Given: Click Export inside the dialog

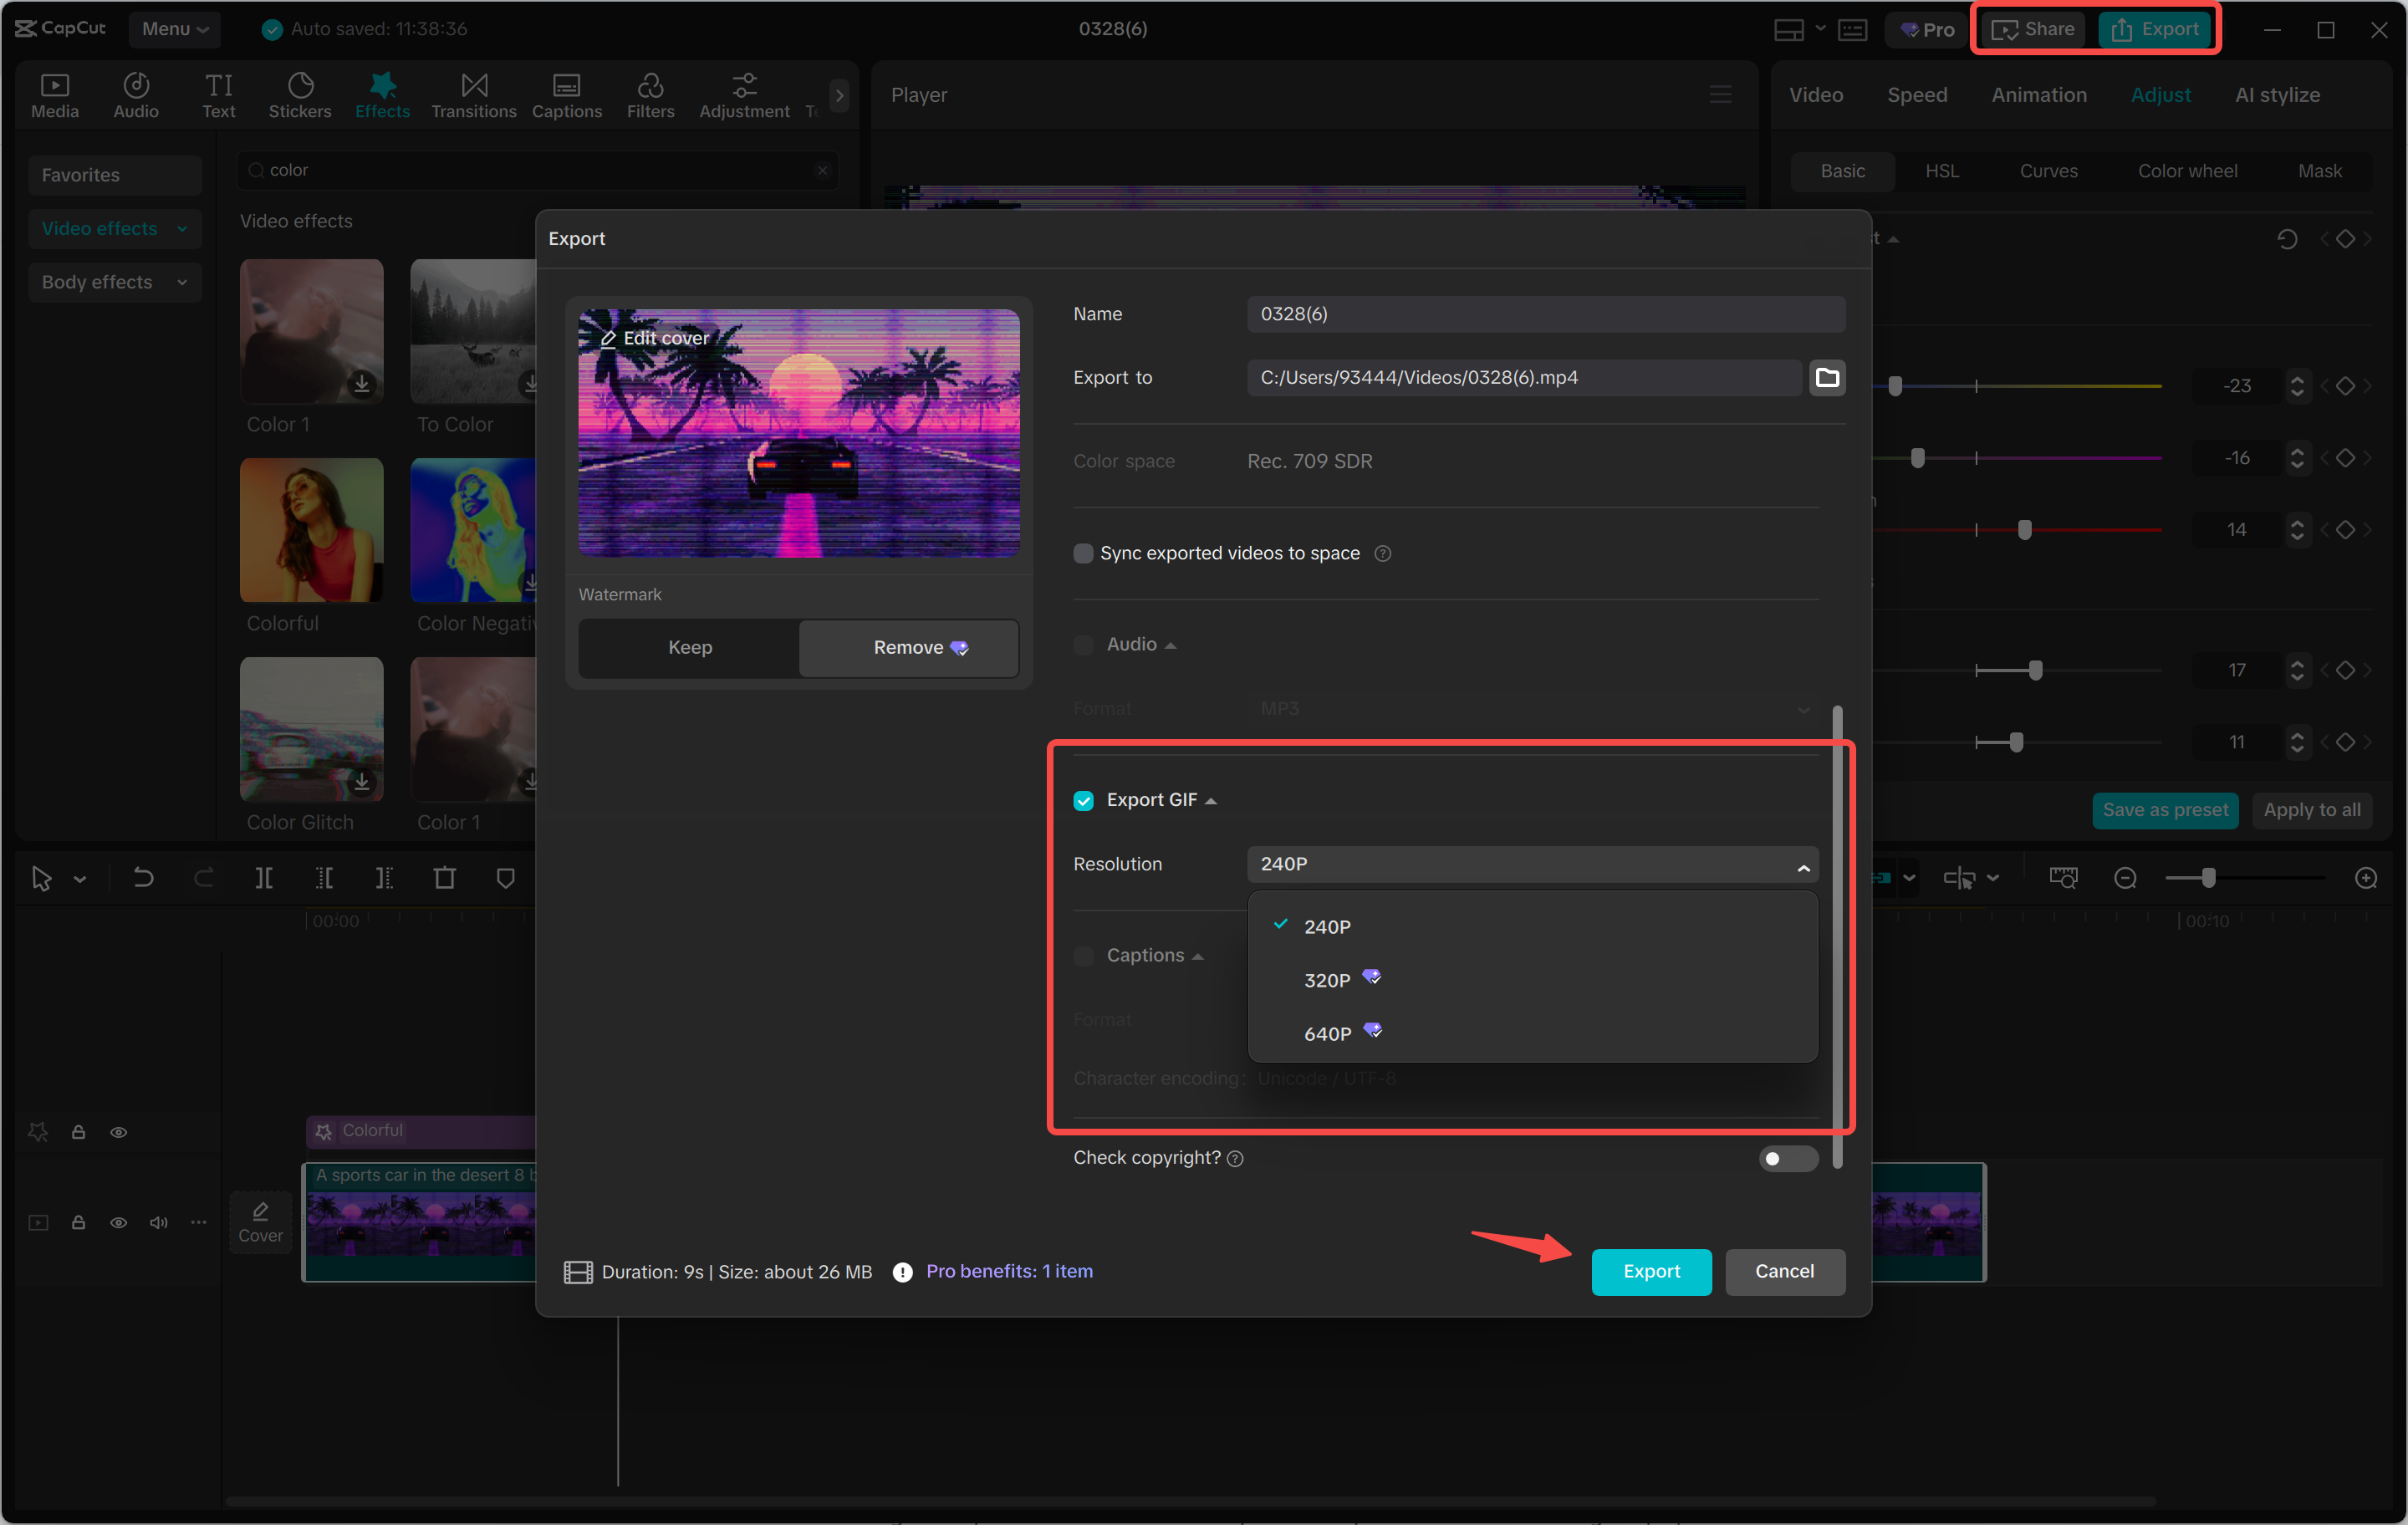Looking at the screenshot, I should [x=1651, y=1271].
